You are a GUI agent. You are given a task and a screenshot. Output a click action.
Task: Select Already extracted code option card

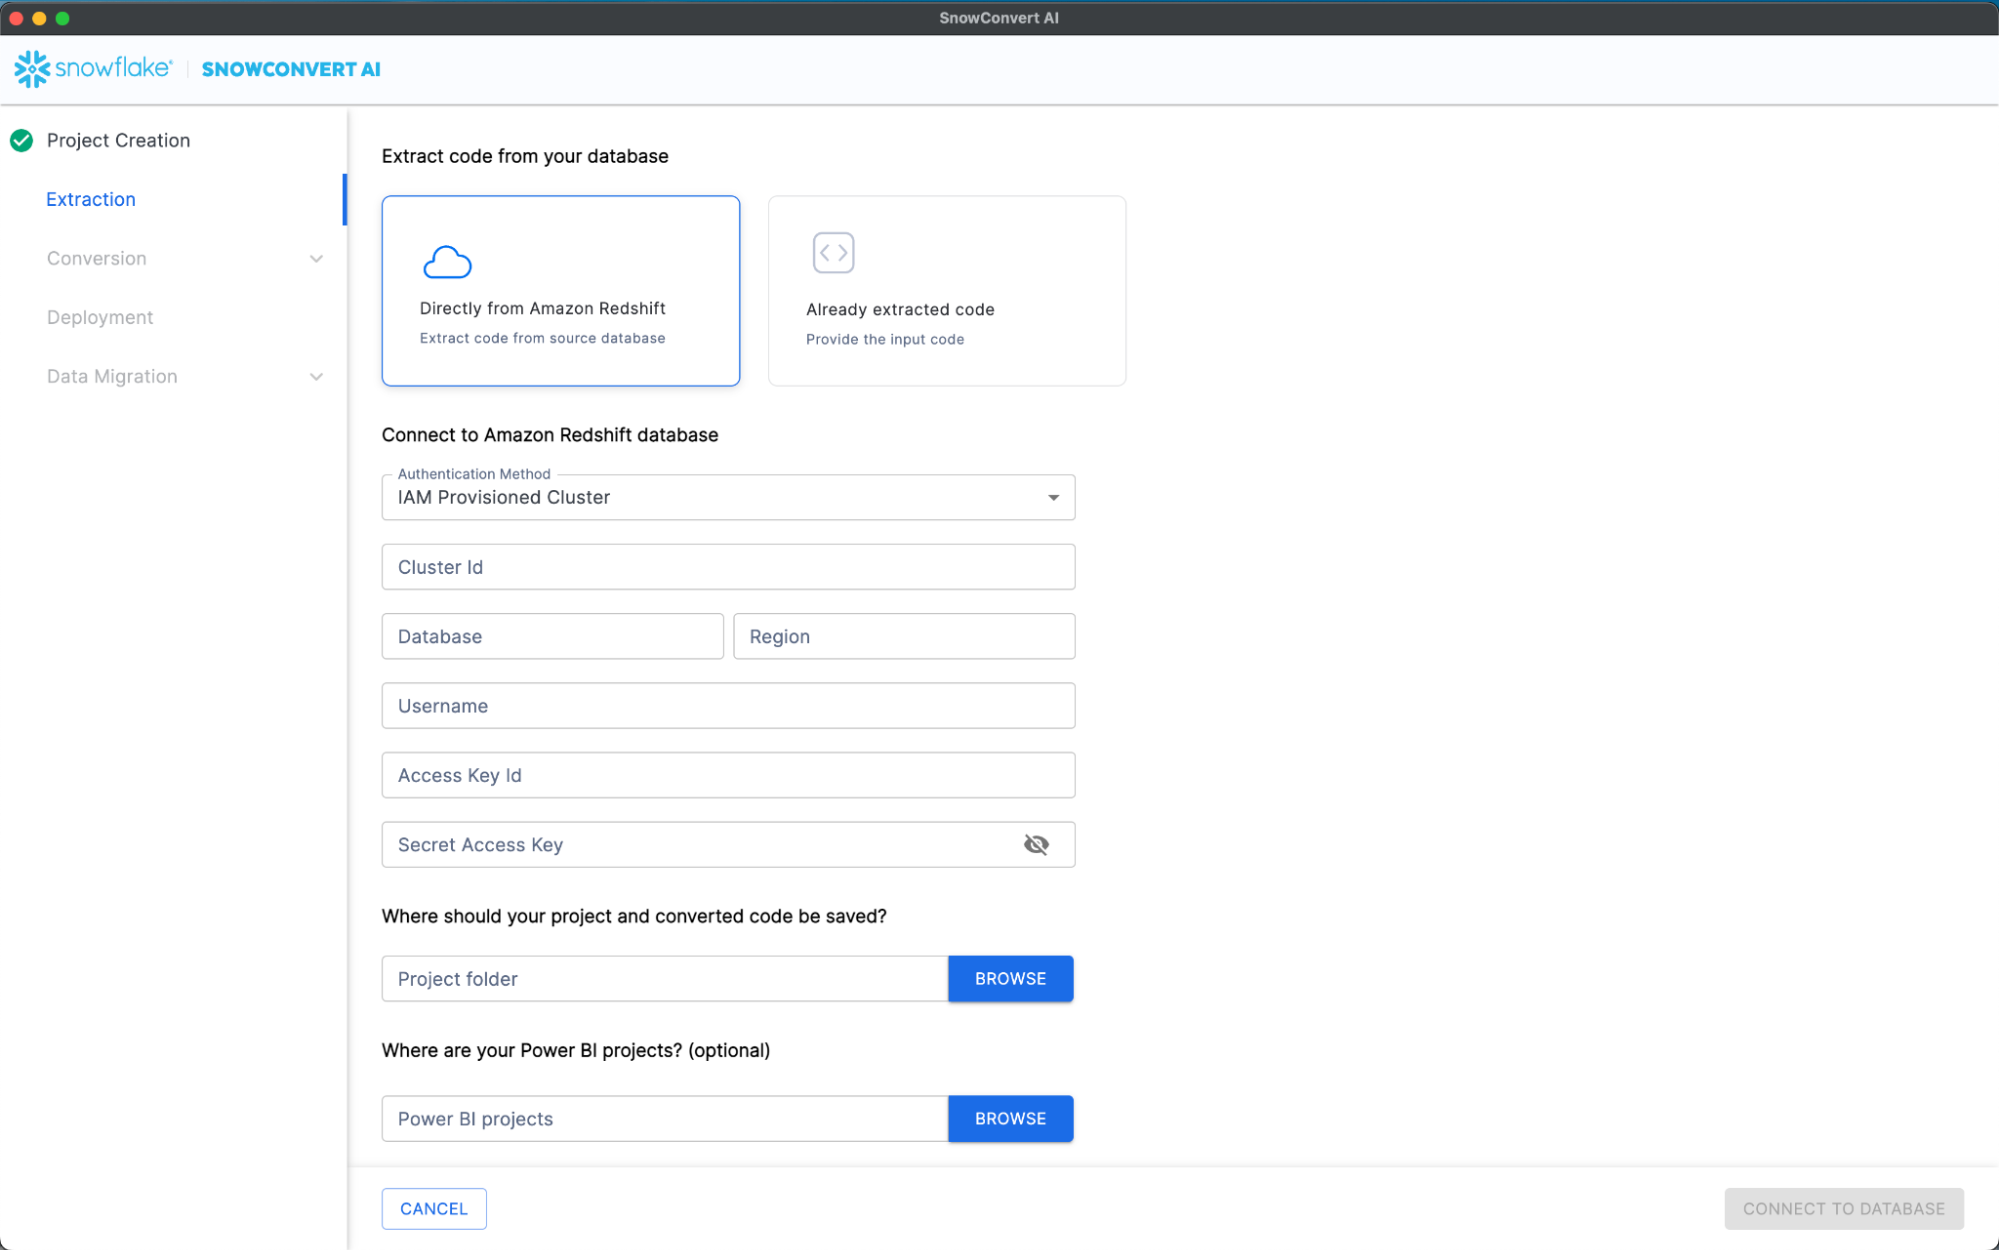pyautogui.click(x=946, y=291)
